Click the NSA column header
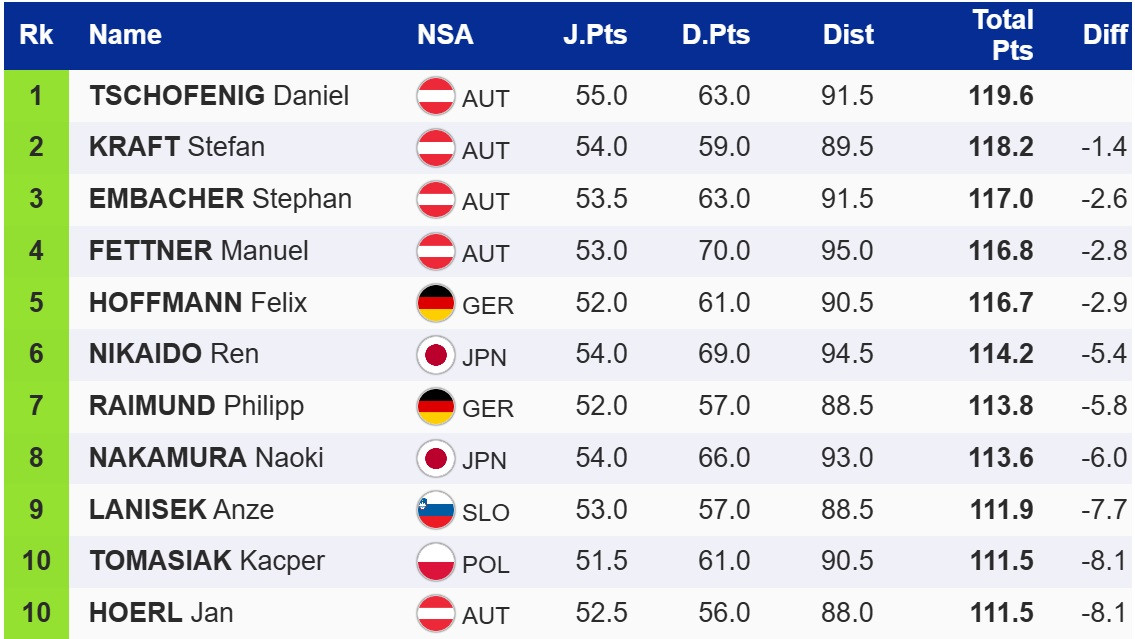 click(445, 35)
